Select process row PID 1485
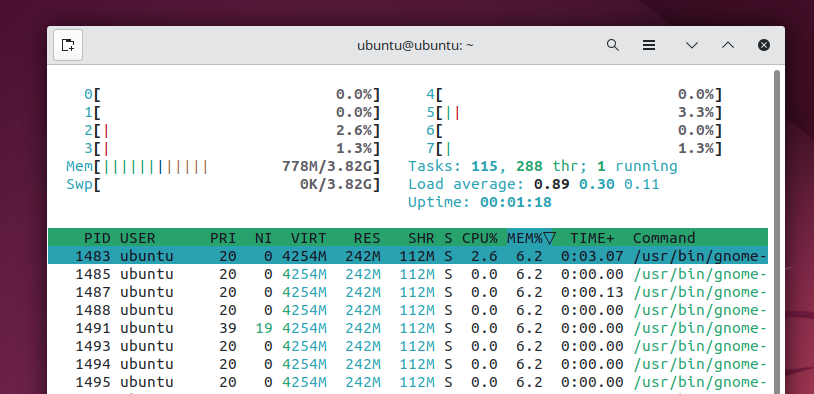The width and height of the screenshot is (814, 394). (x=408, y=274)
